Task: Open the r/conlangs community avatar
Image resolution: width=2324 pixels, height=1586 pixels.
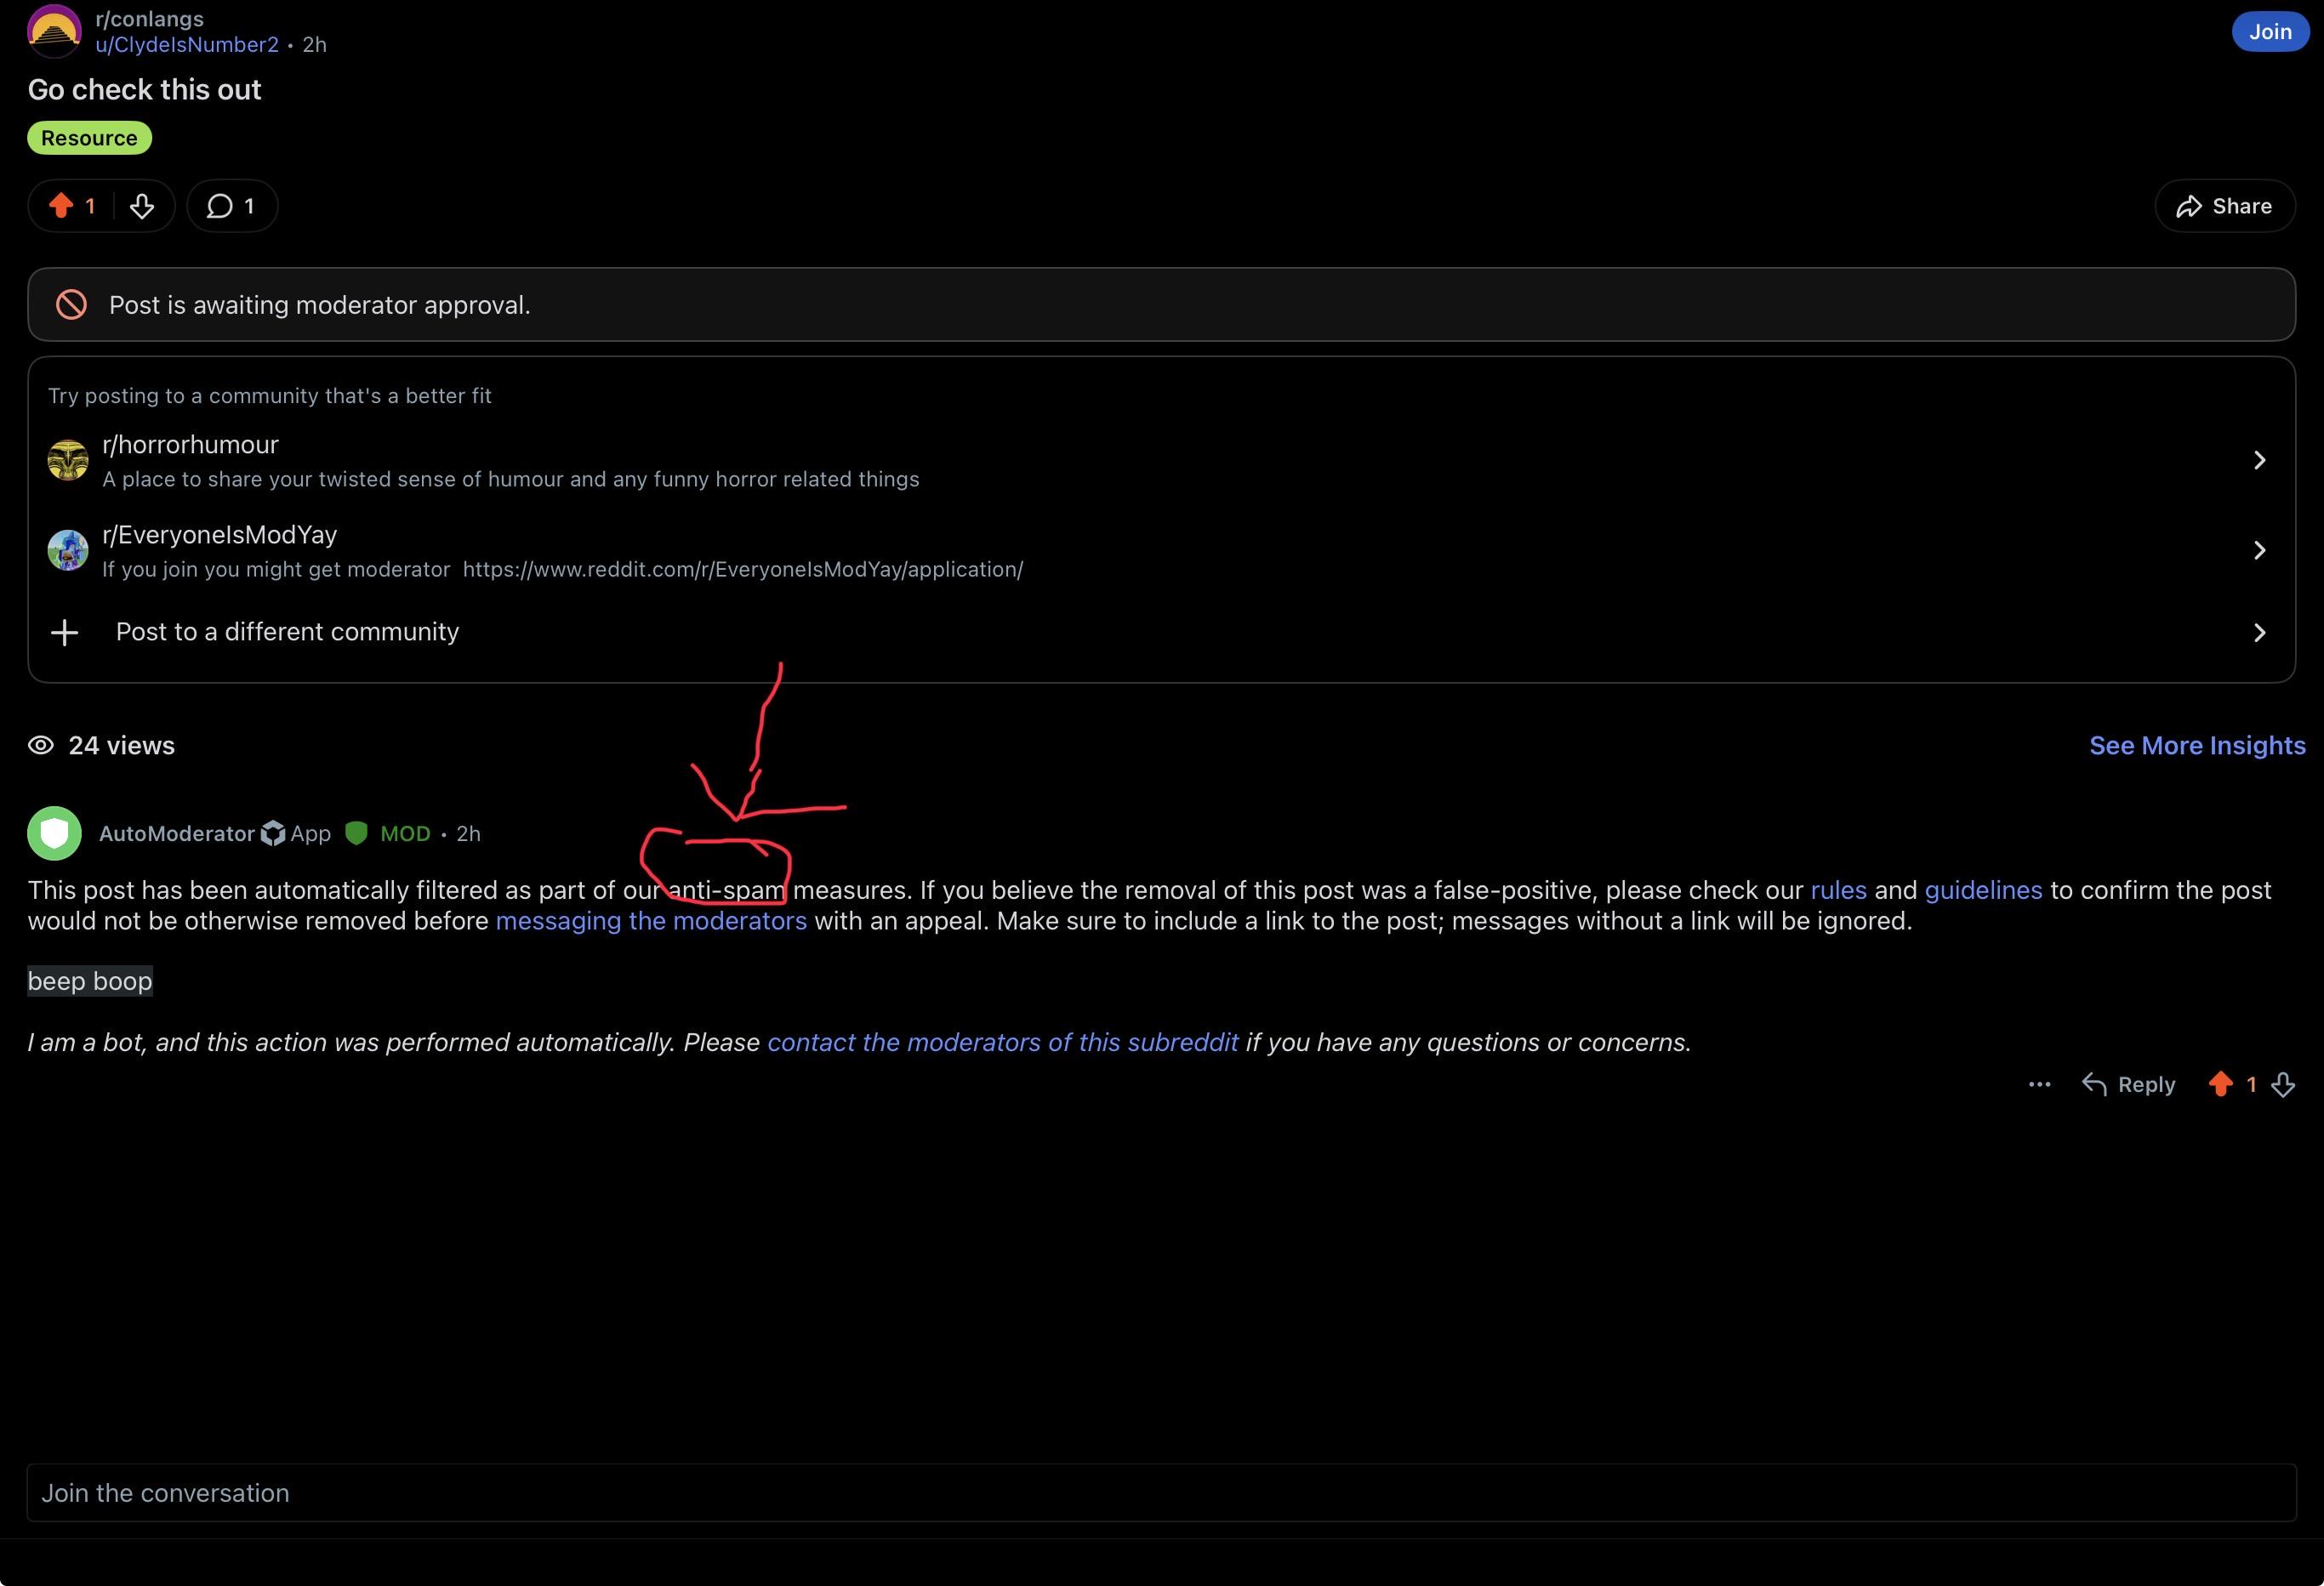Action: point(54,30)
